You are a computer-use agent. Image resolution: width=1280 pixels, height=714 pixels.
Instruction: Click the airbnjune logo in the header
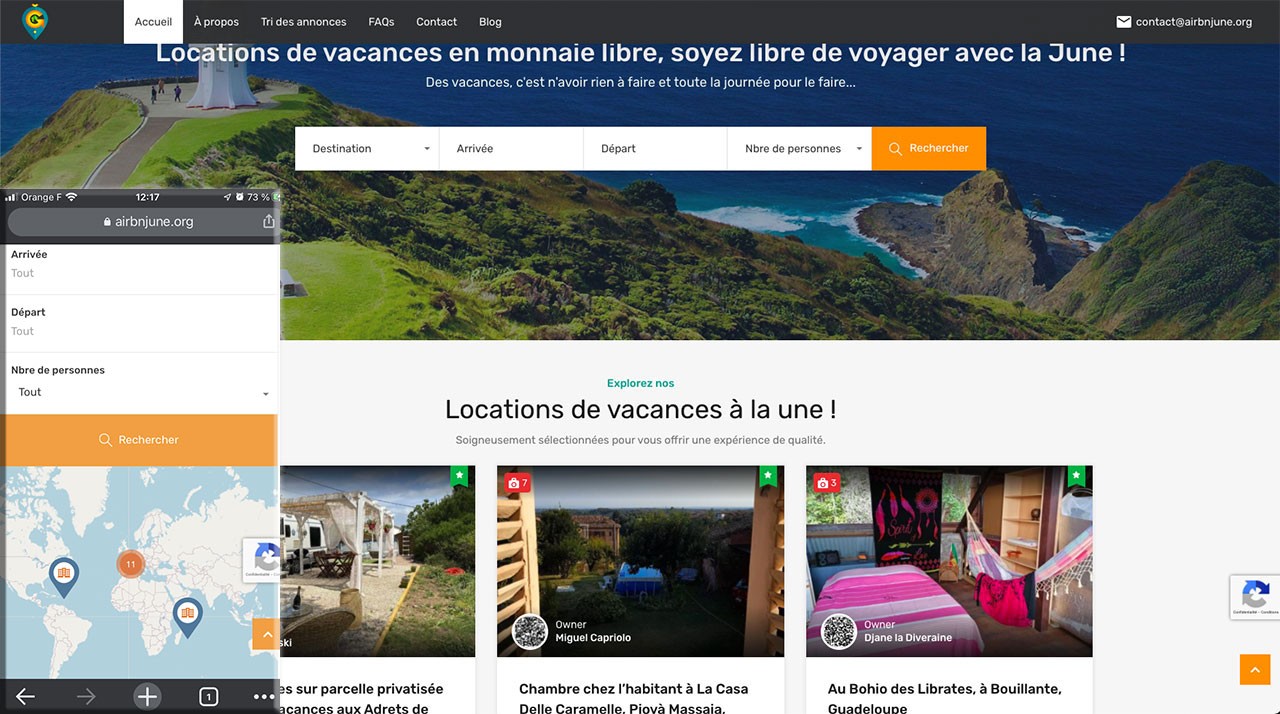point(35,21)
